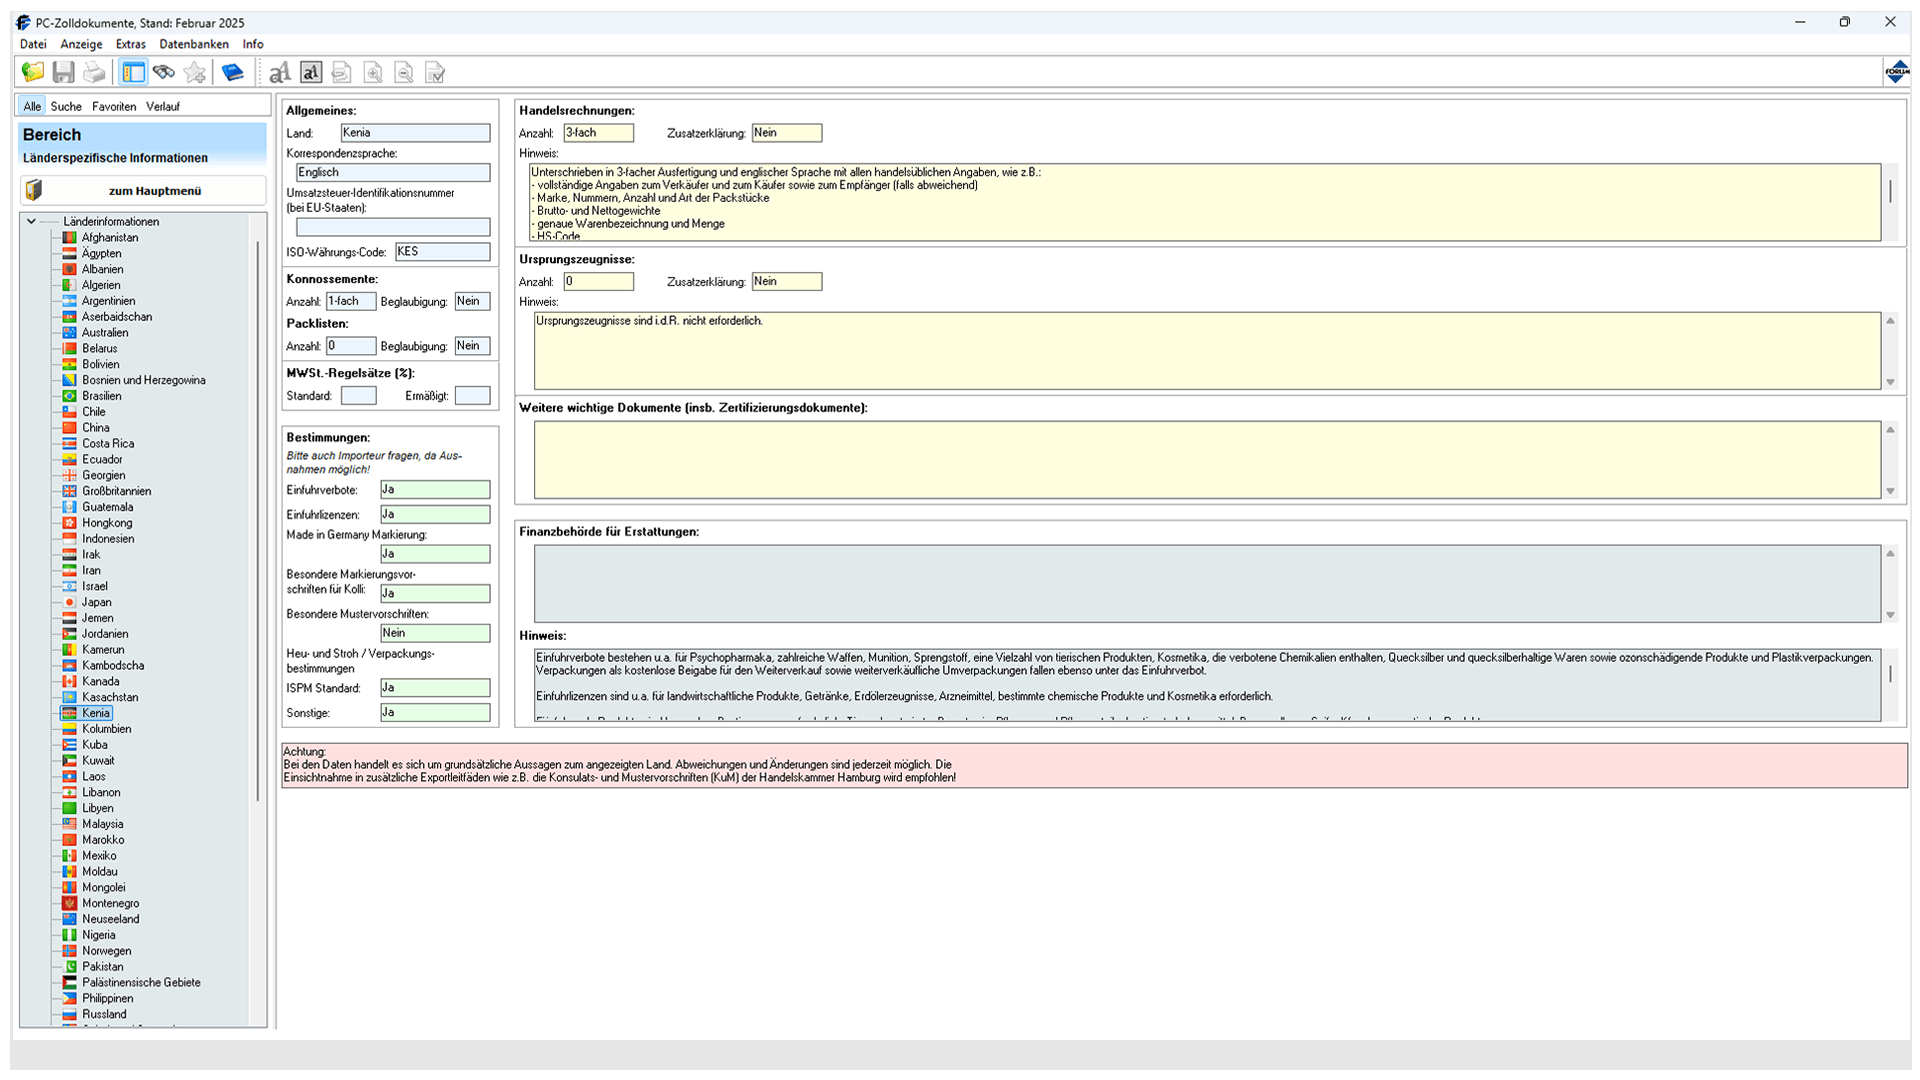Open the Datenbanken menu

point(194,44)
